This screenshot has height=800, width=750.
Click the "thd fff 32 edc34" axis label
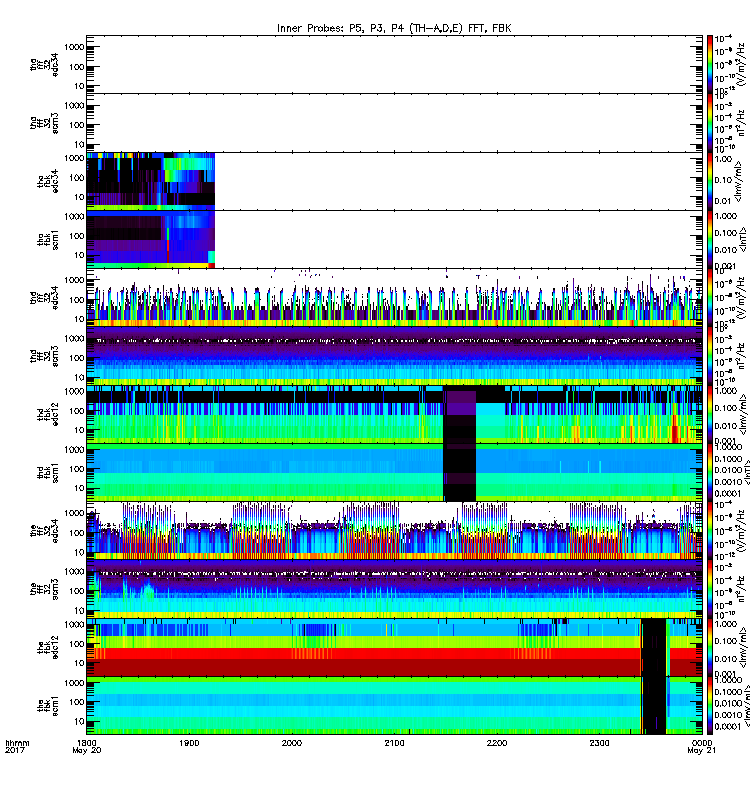coord(44,298)
